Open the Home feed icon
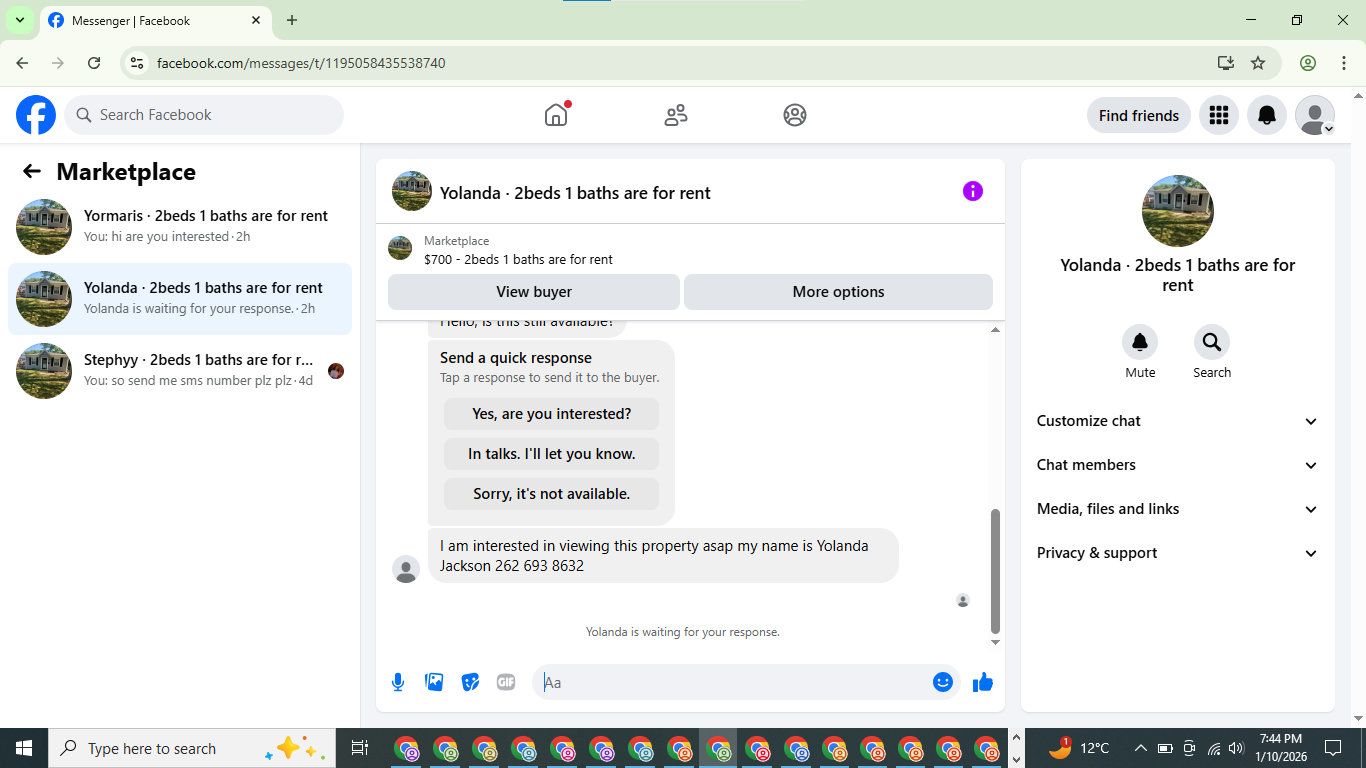Screen dimensions: 1366x768 (556, 115)
